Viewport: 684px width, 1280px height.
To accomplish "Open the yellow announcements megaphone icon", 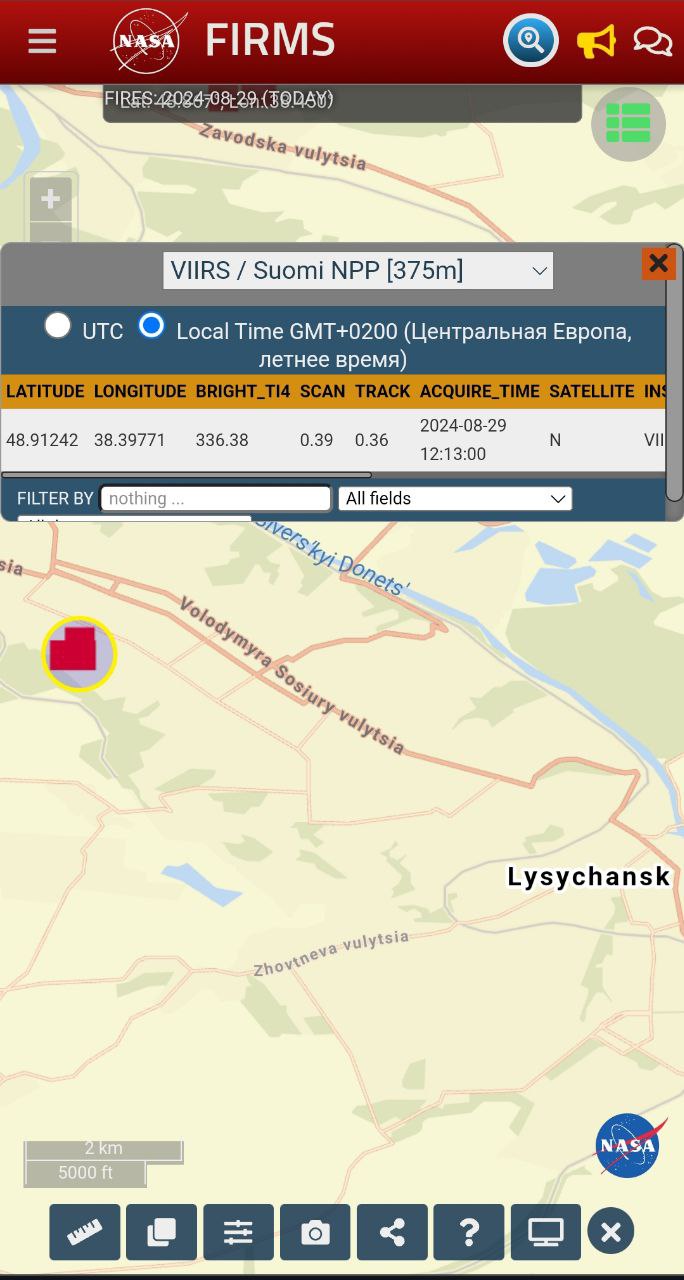I will point(596,42).
